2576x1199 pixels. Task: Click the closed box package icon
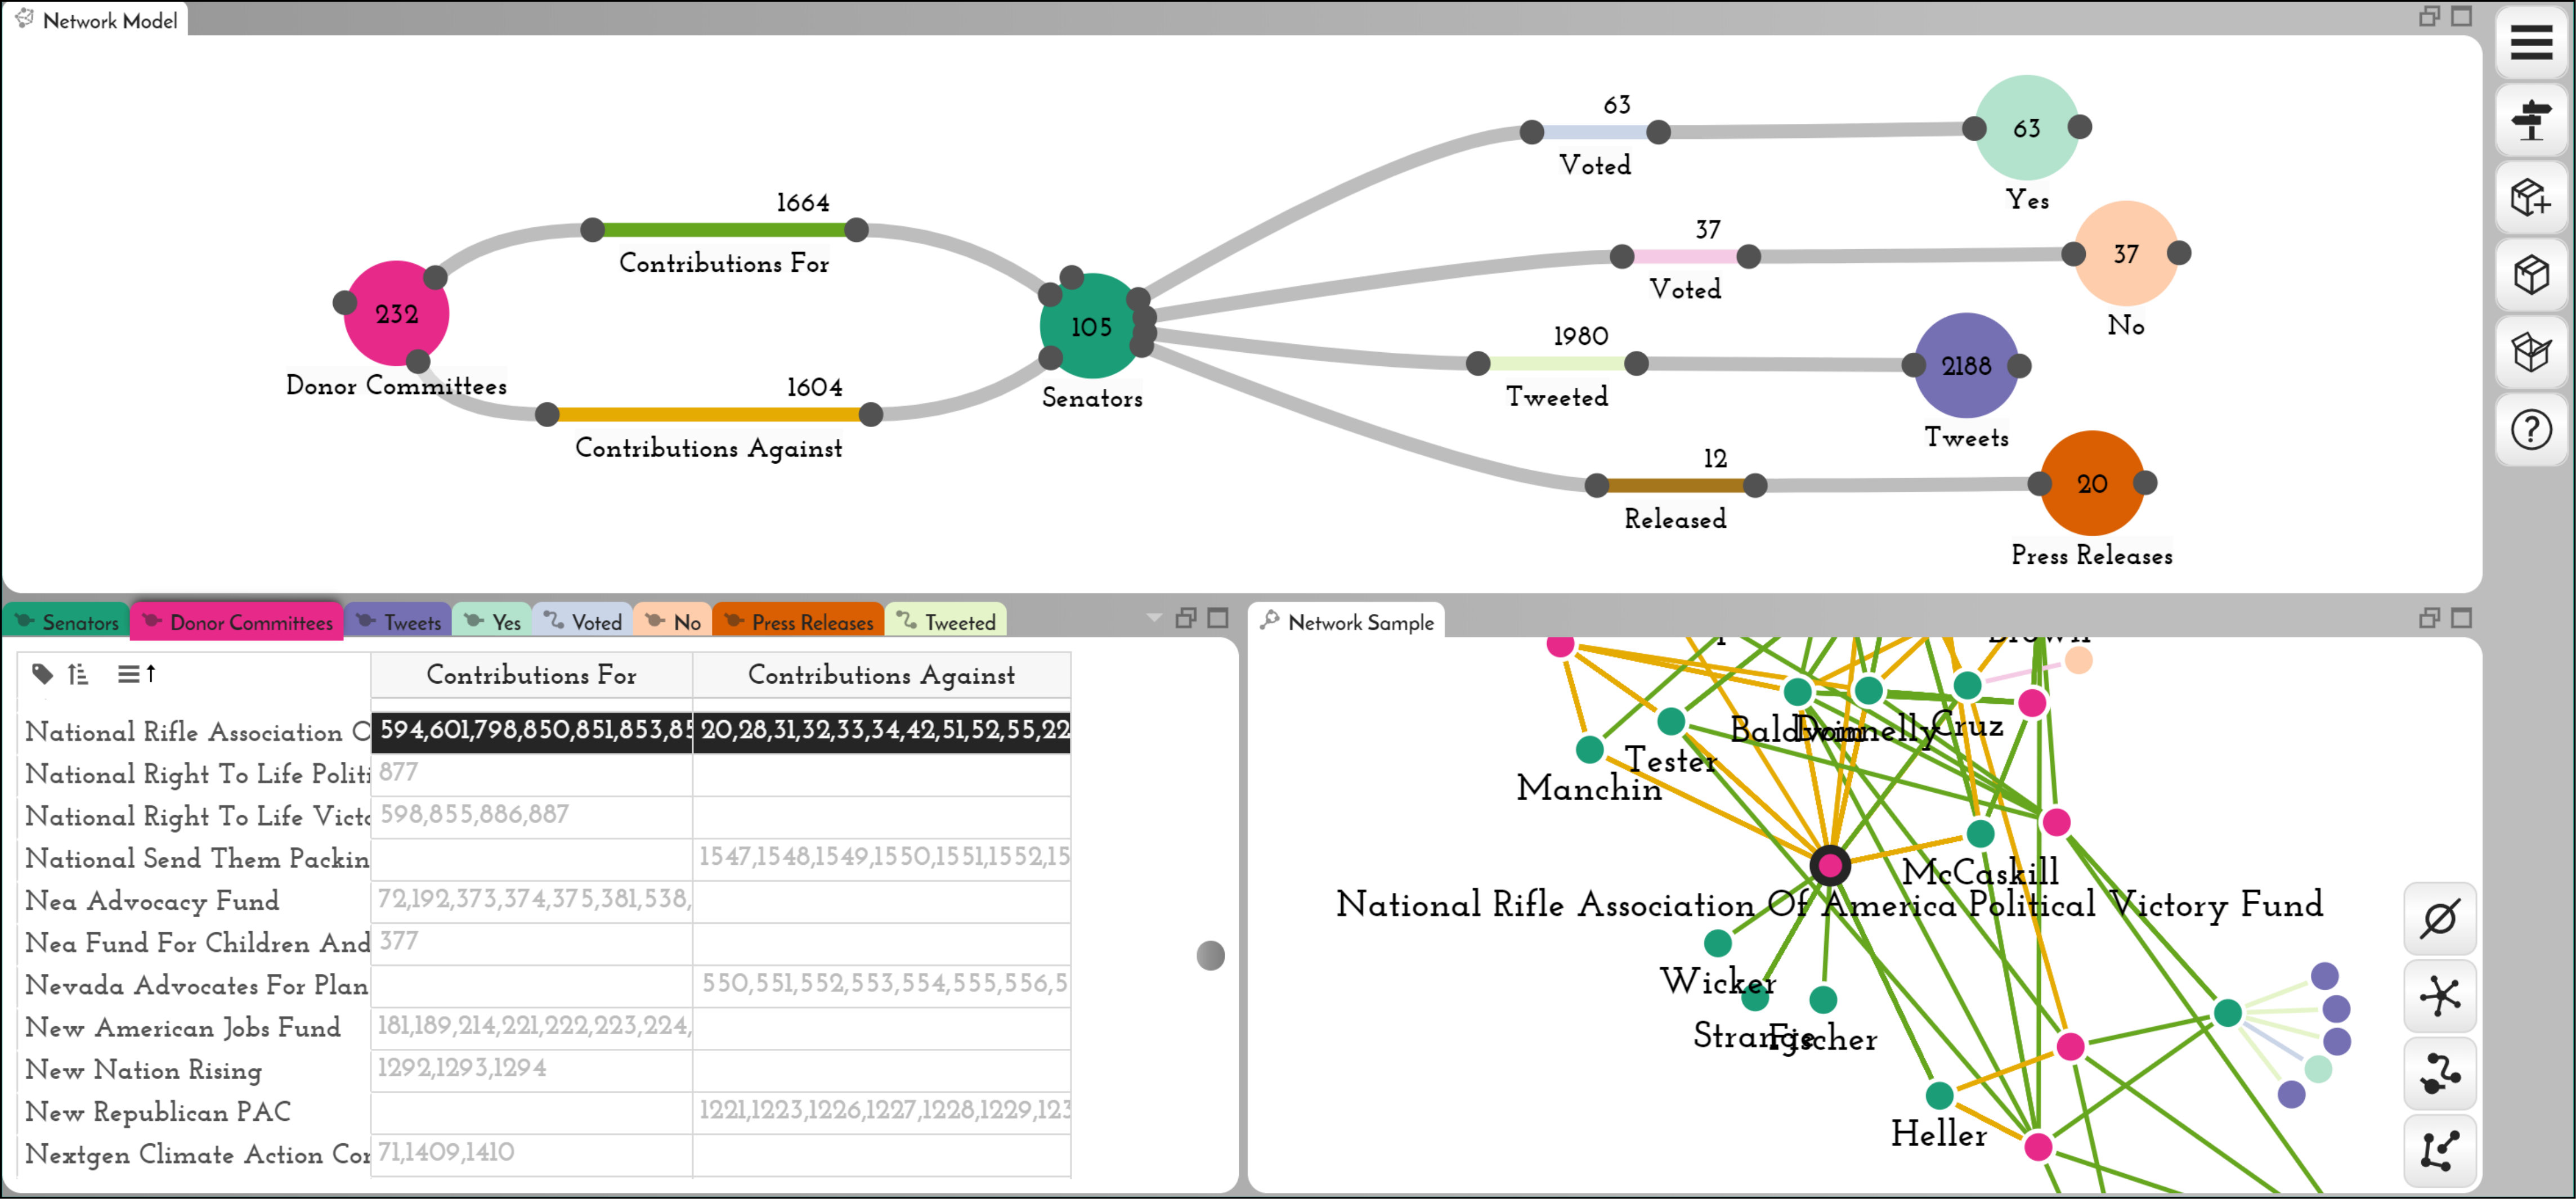click(x=2531, y=274)
